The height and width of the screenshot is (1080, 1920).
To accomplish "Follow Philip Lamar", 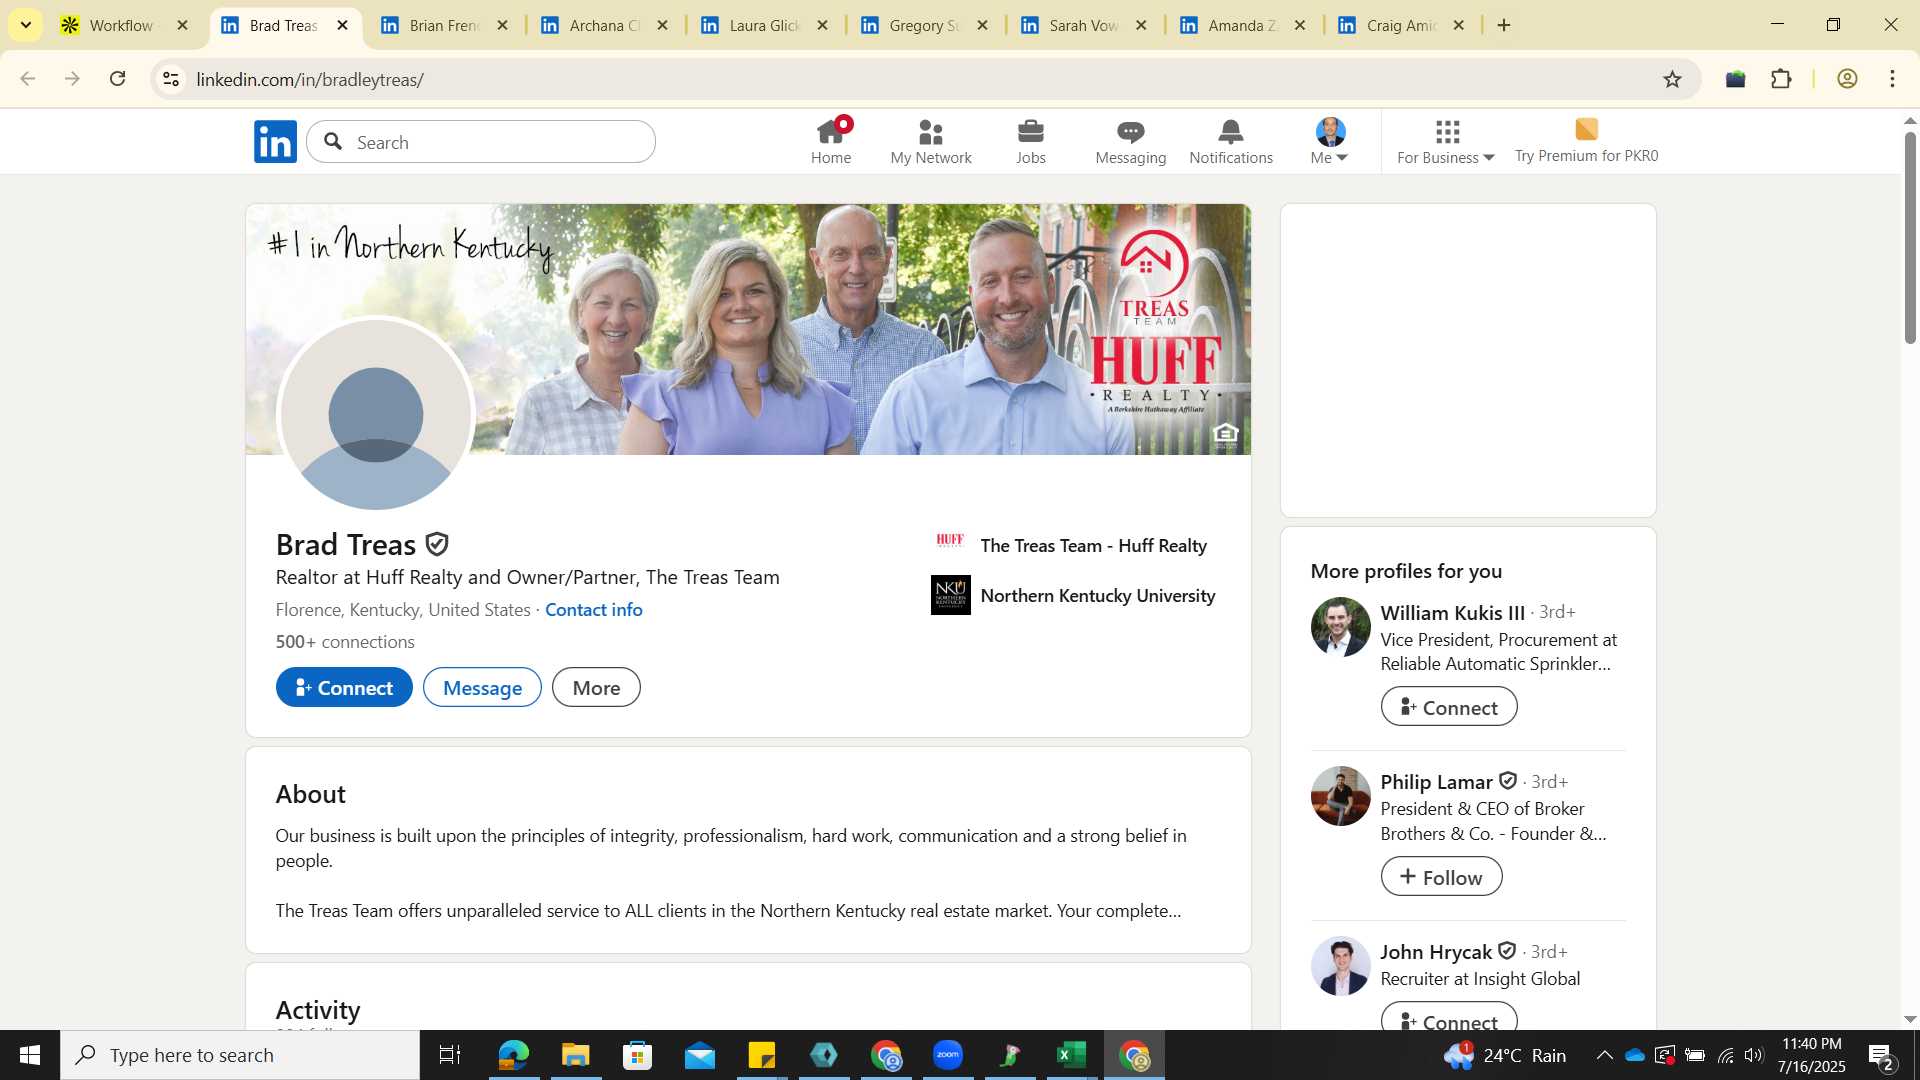I will [x=1441, y=877].
